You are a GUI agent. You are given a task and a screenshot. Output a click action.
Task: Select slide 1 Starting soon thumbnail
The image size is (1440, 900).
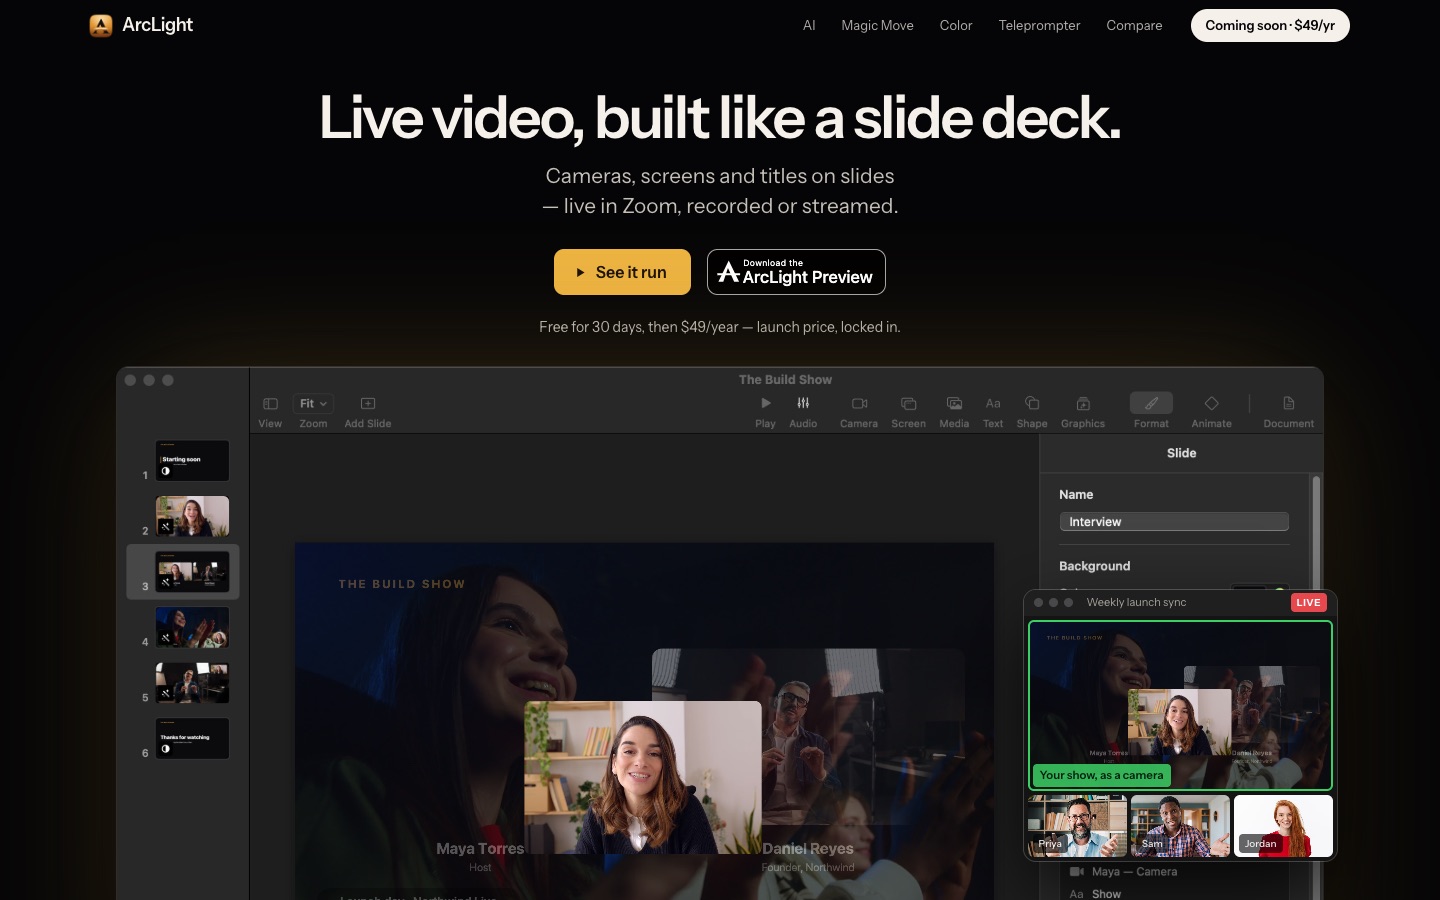click(192, 461)
